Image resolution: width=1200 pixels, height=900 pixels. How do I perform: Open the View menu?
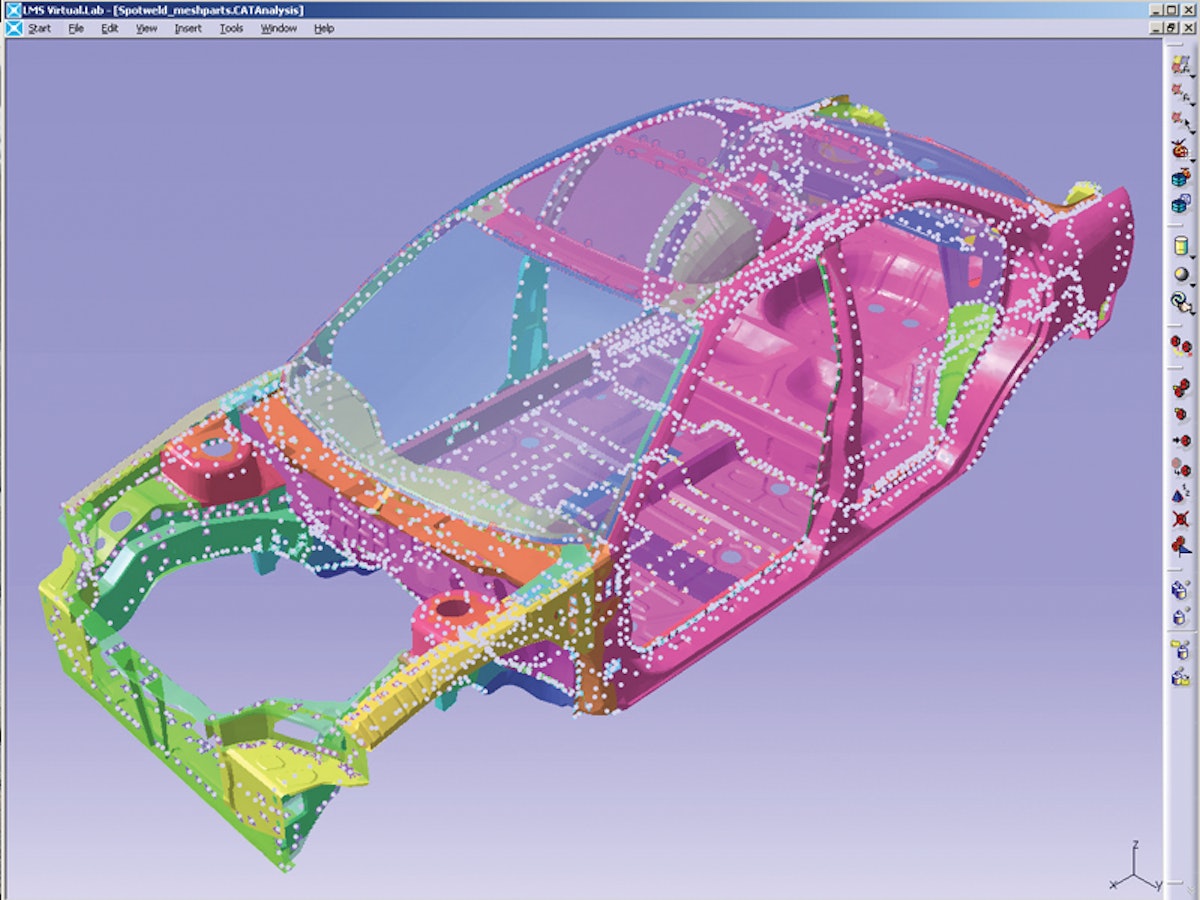click(146, 28)
